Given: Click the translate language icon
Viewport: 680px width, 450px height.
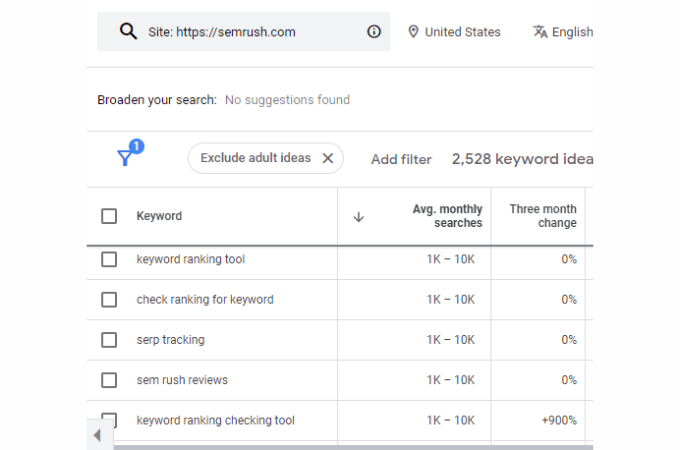Looking at the screenshot, I should [540, 32].
